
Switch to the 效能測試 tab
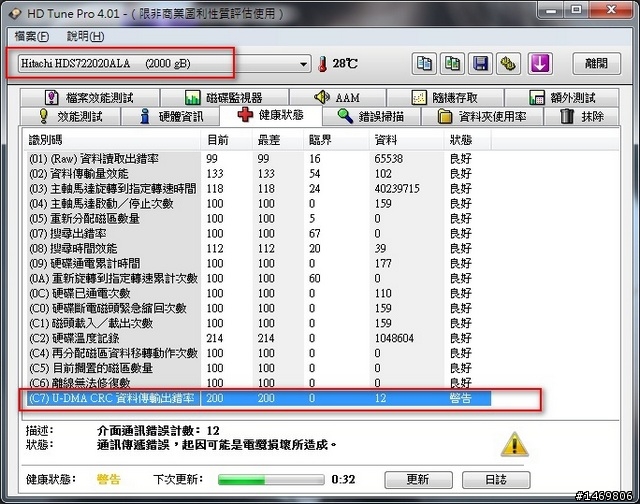point(70,116)
